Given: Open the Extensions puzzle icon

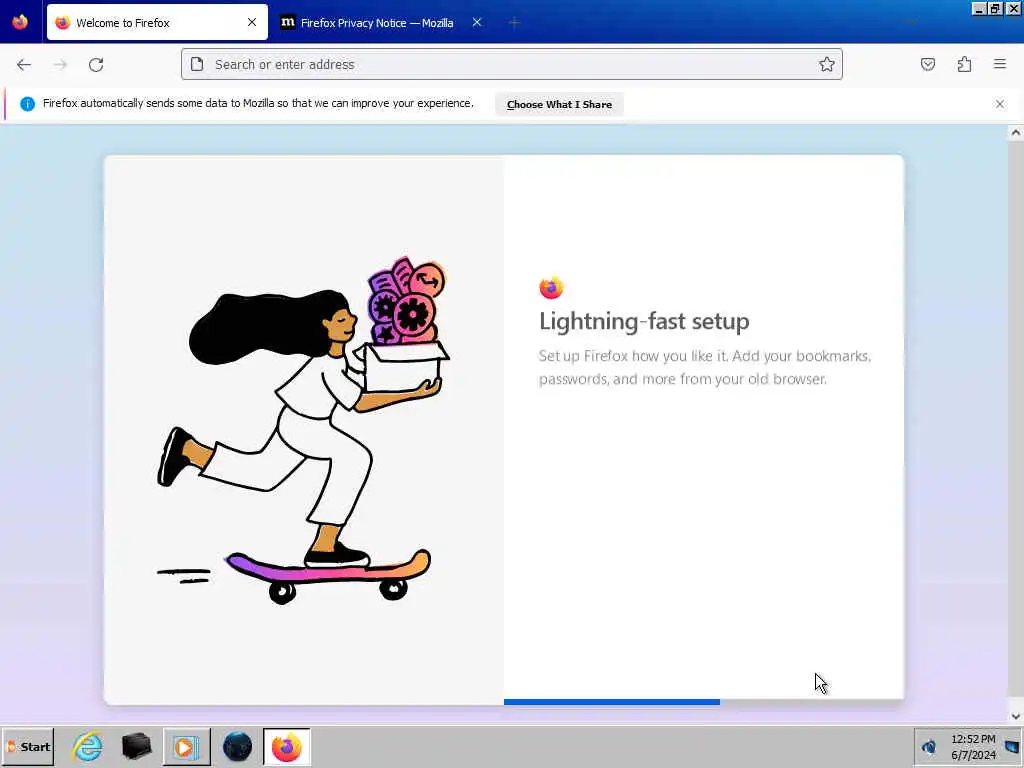Looking at the screenshot, I should [965, 64].
